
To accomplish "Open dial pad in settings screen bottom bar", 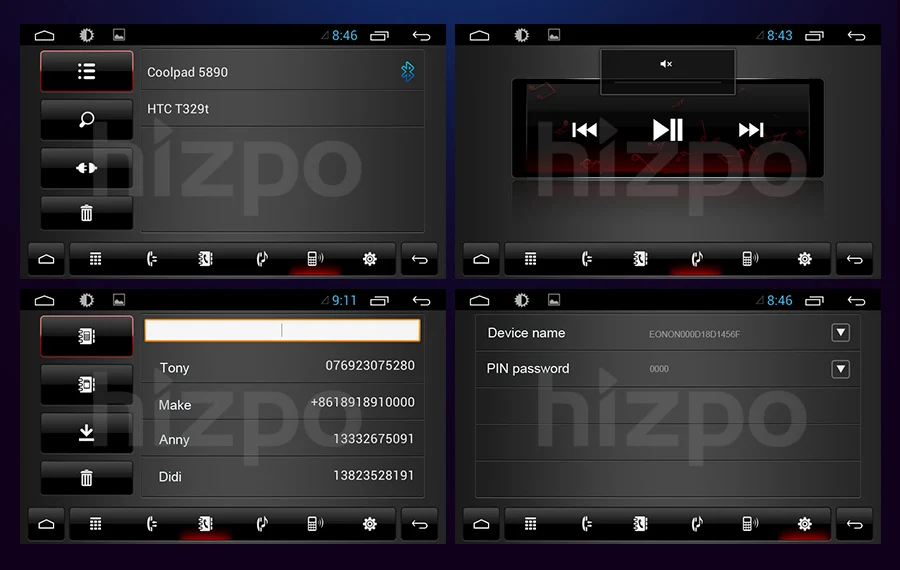I will click(531, 524).
